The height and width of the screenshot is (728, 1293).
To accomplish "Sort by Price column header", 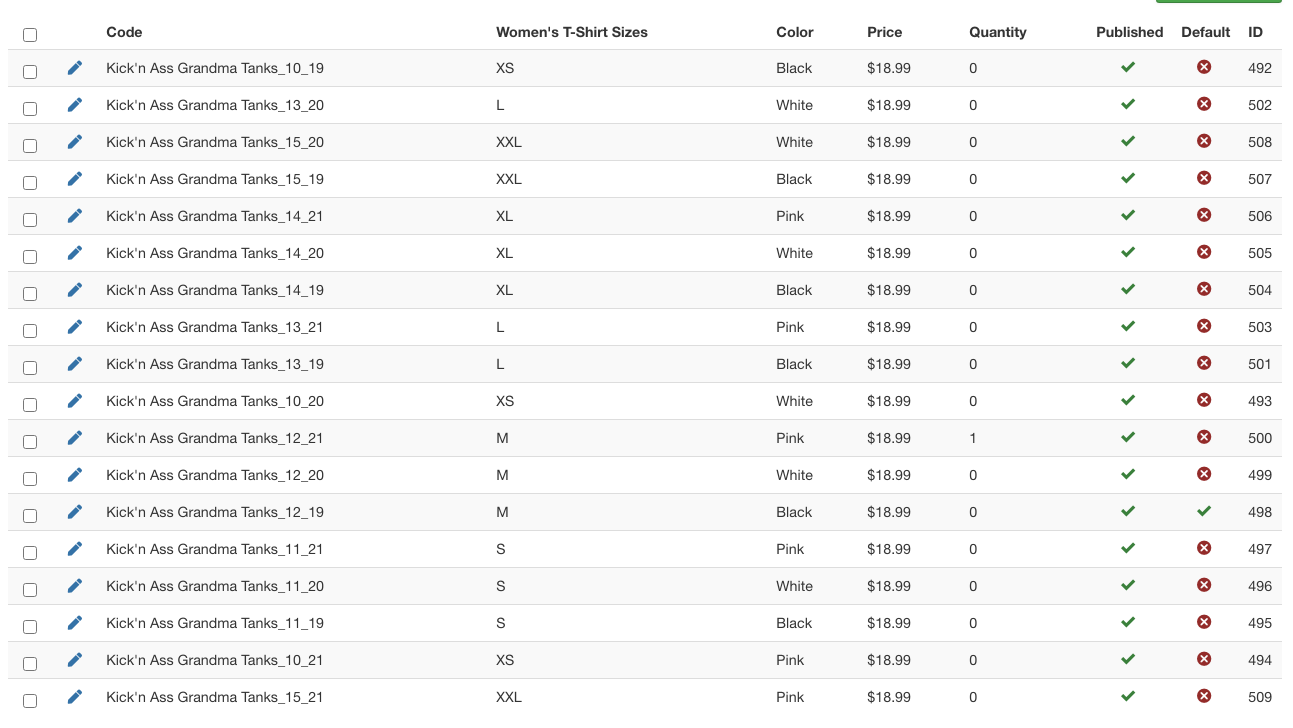I will [x=884, y=32].
